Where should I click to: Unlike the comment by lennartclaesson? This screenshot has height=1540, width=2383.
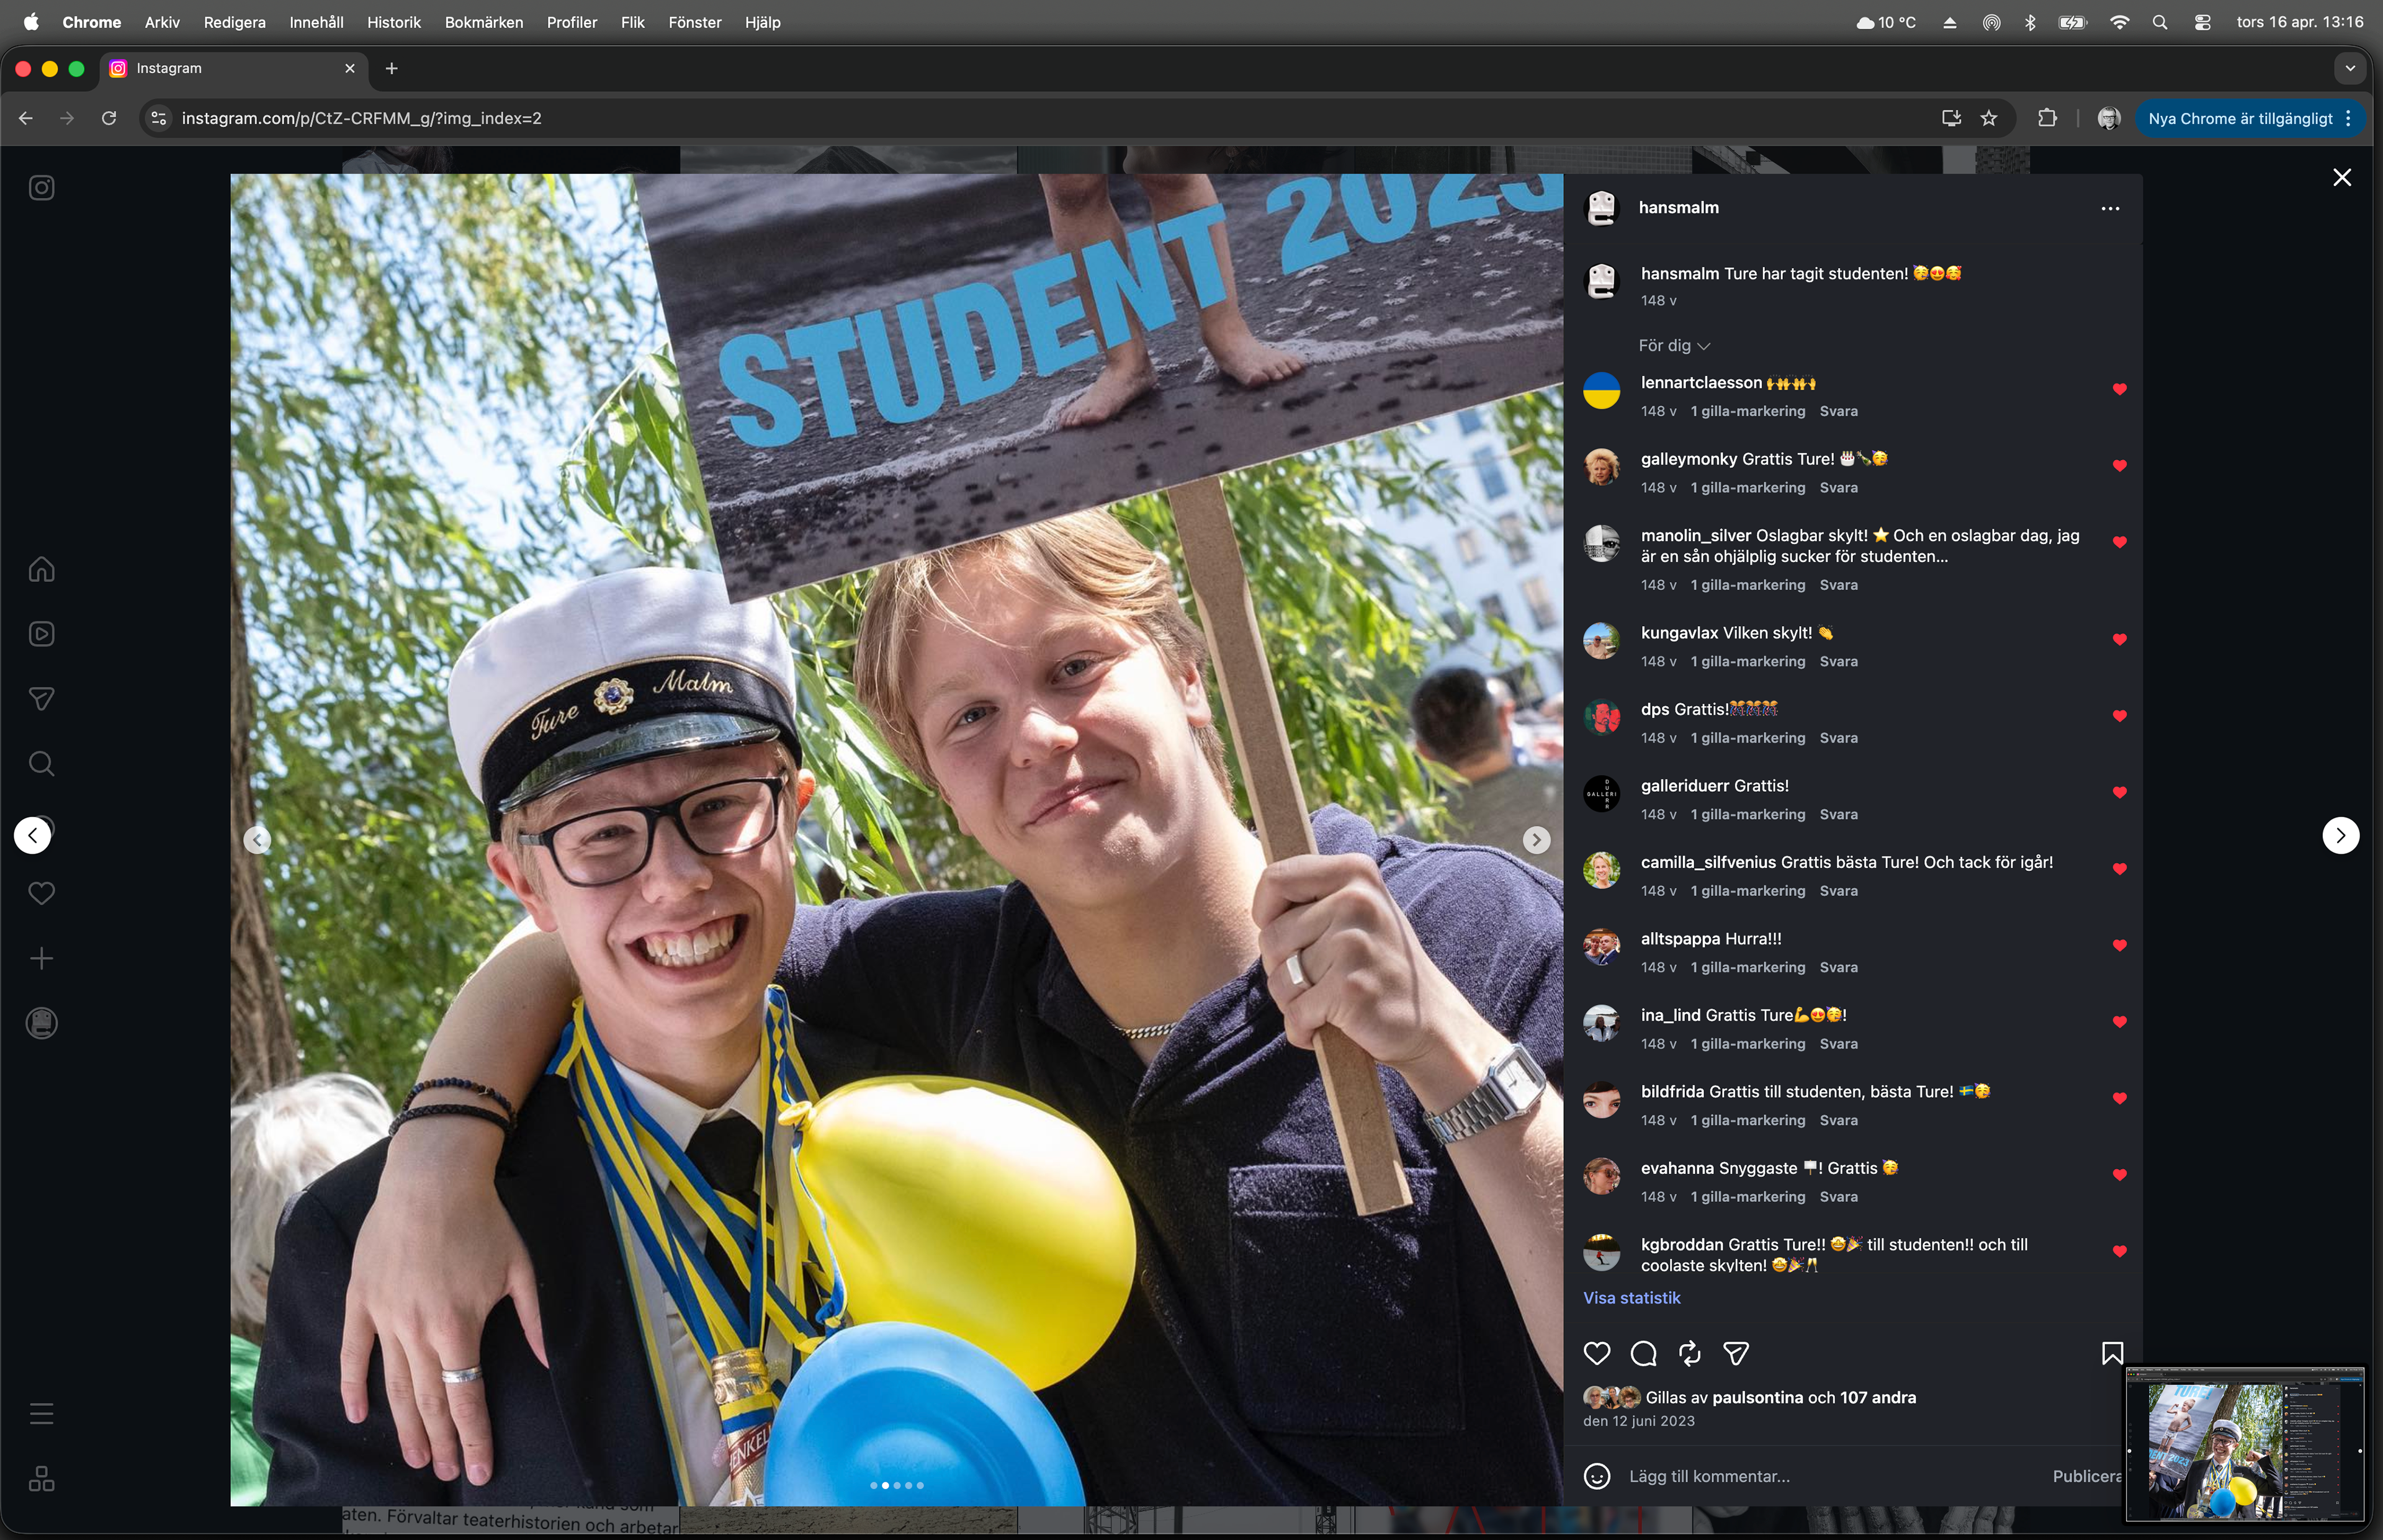2119,389
